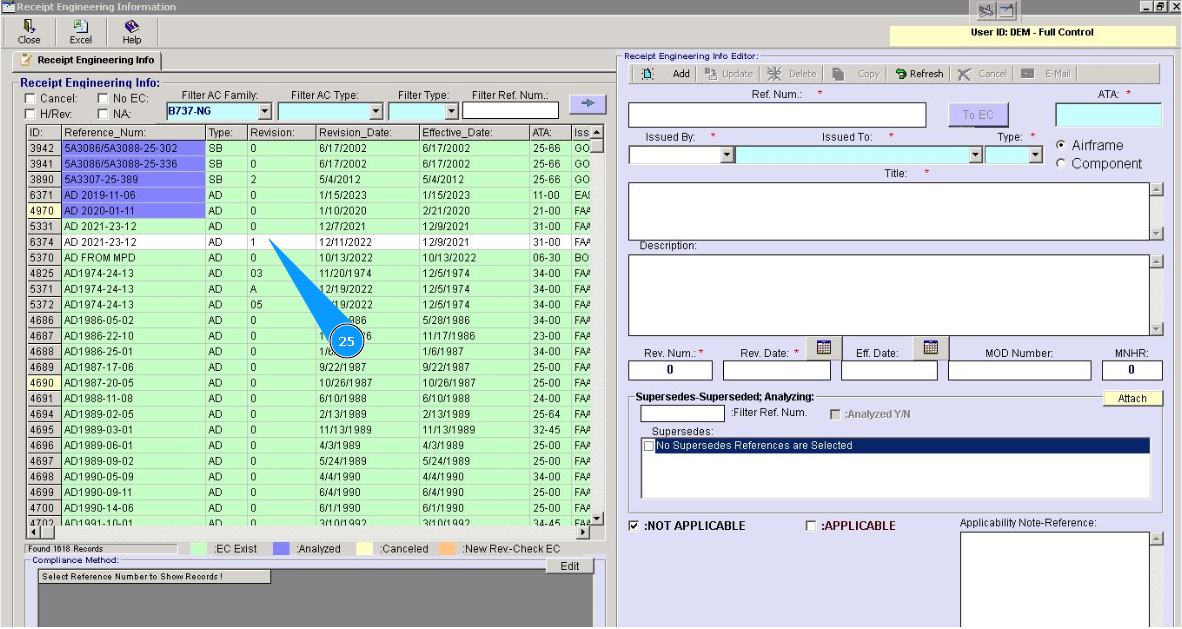Open the Eff. Date calendar picker
This screenshot has height=629, width=1182.
tap(930, 348)
